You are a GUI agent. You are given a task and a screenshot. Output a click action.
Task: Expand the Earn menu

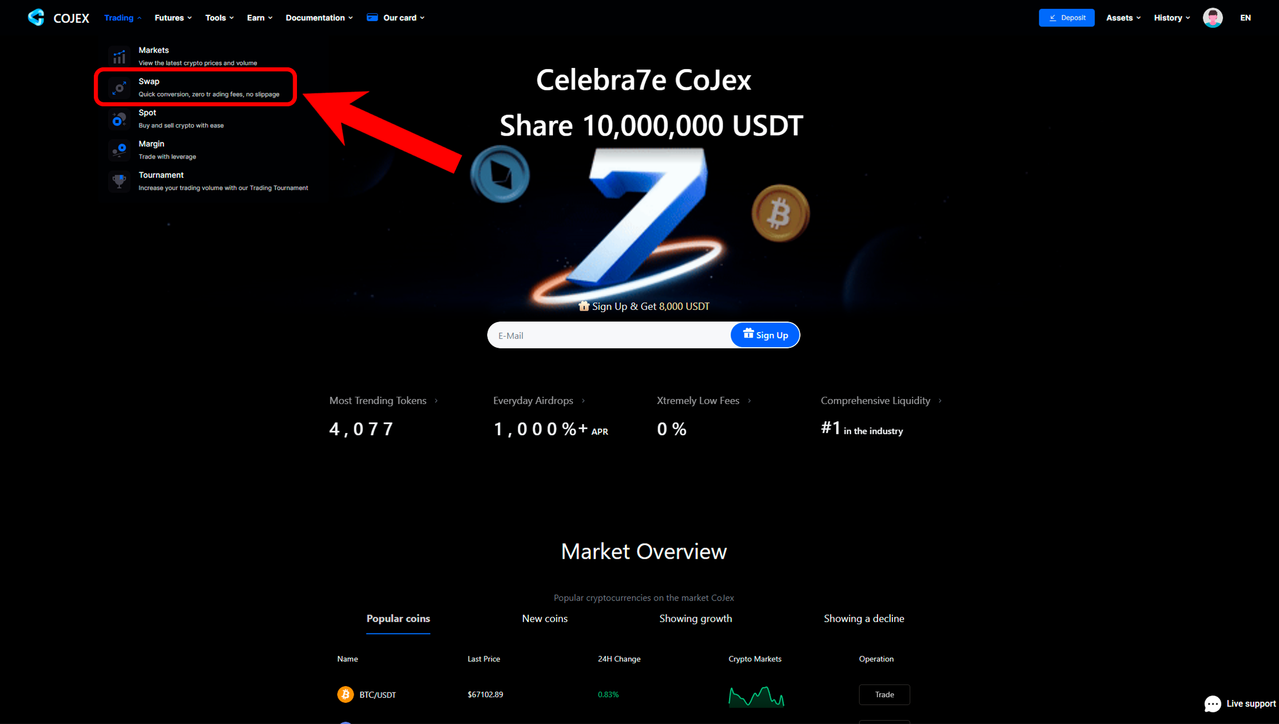click(x=259, y=17)
